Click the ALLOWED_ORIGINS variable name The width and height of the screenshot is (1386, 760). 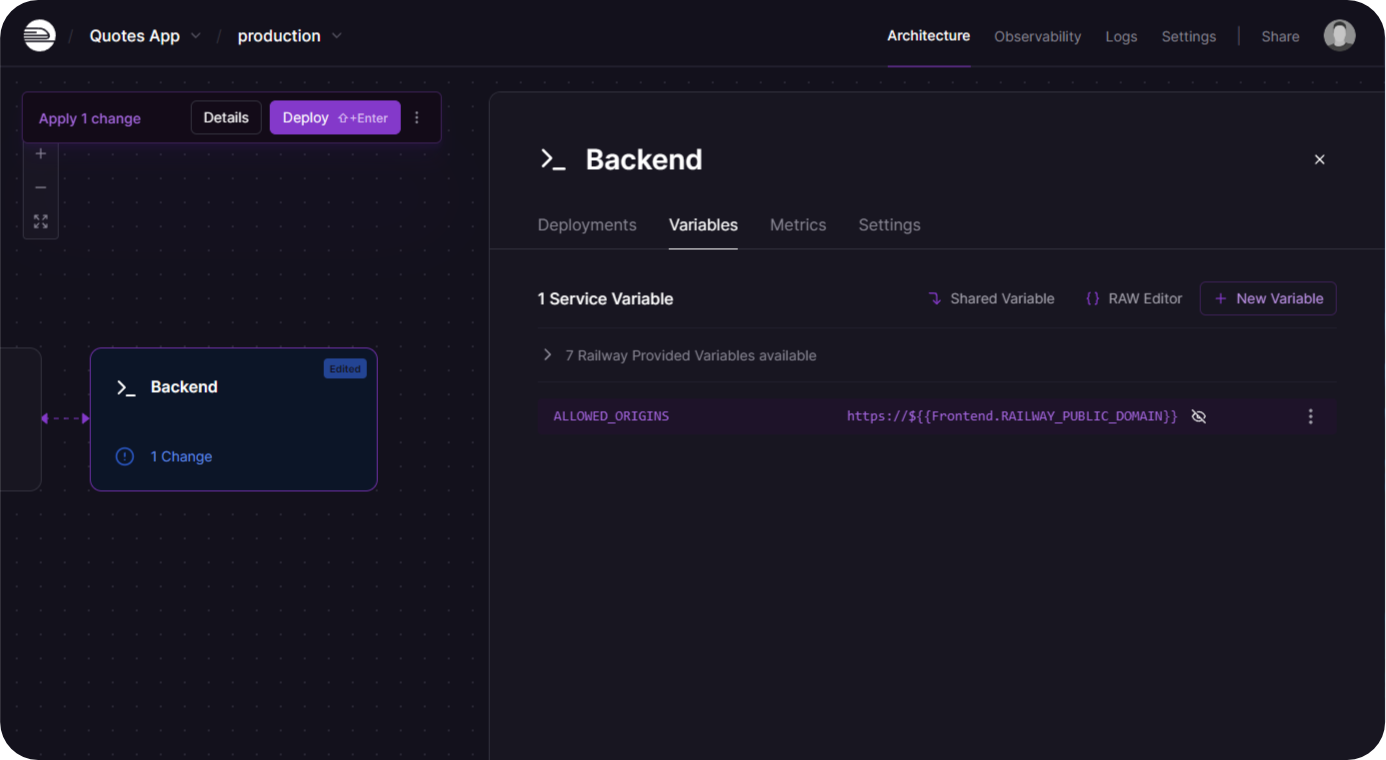point(611,416)
